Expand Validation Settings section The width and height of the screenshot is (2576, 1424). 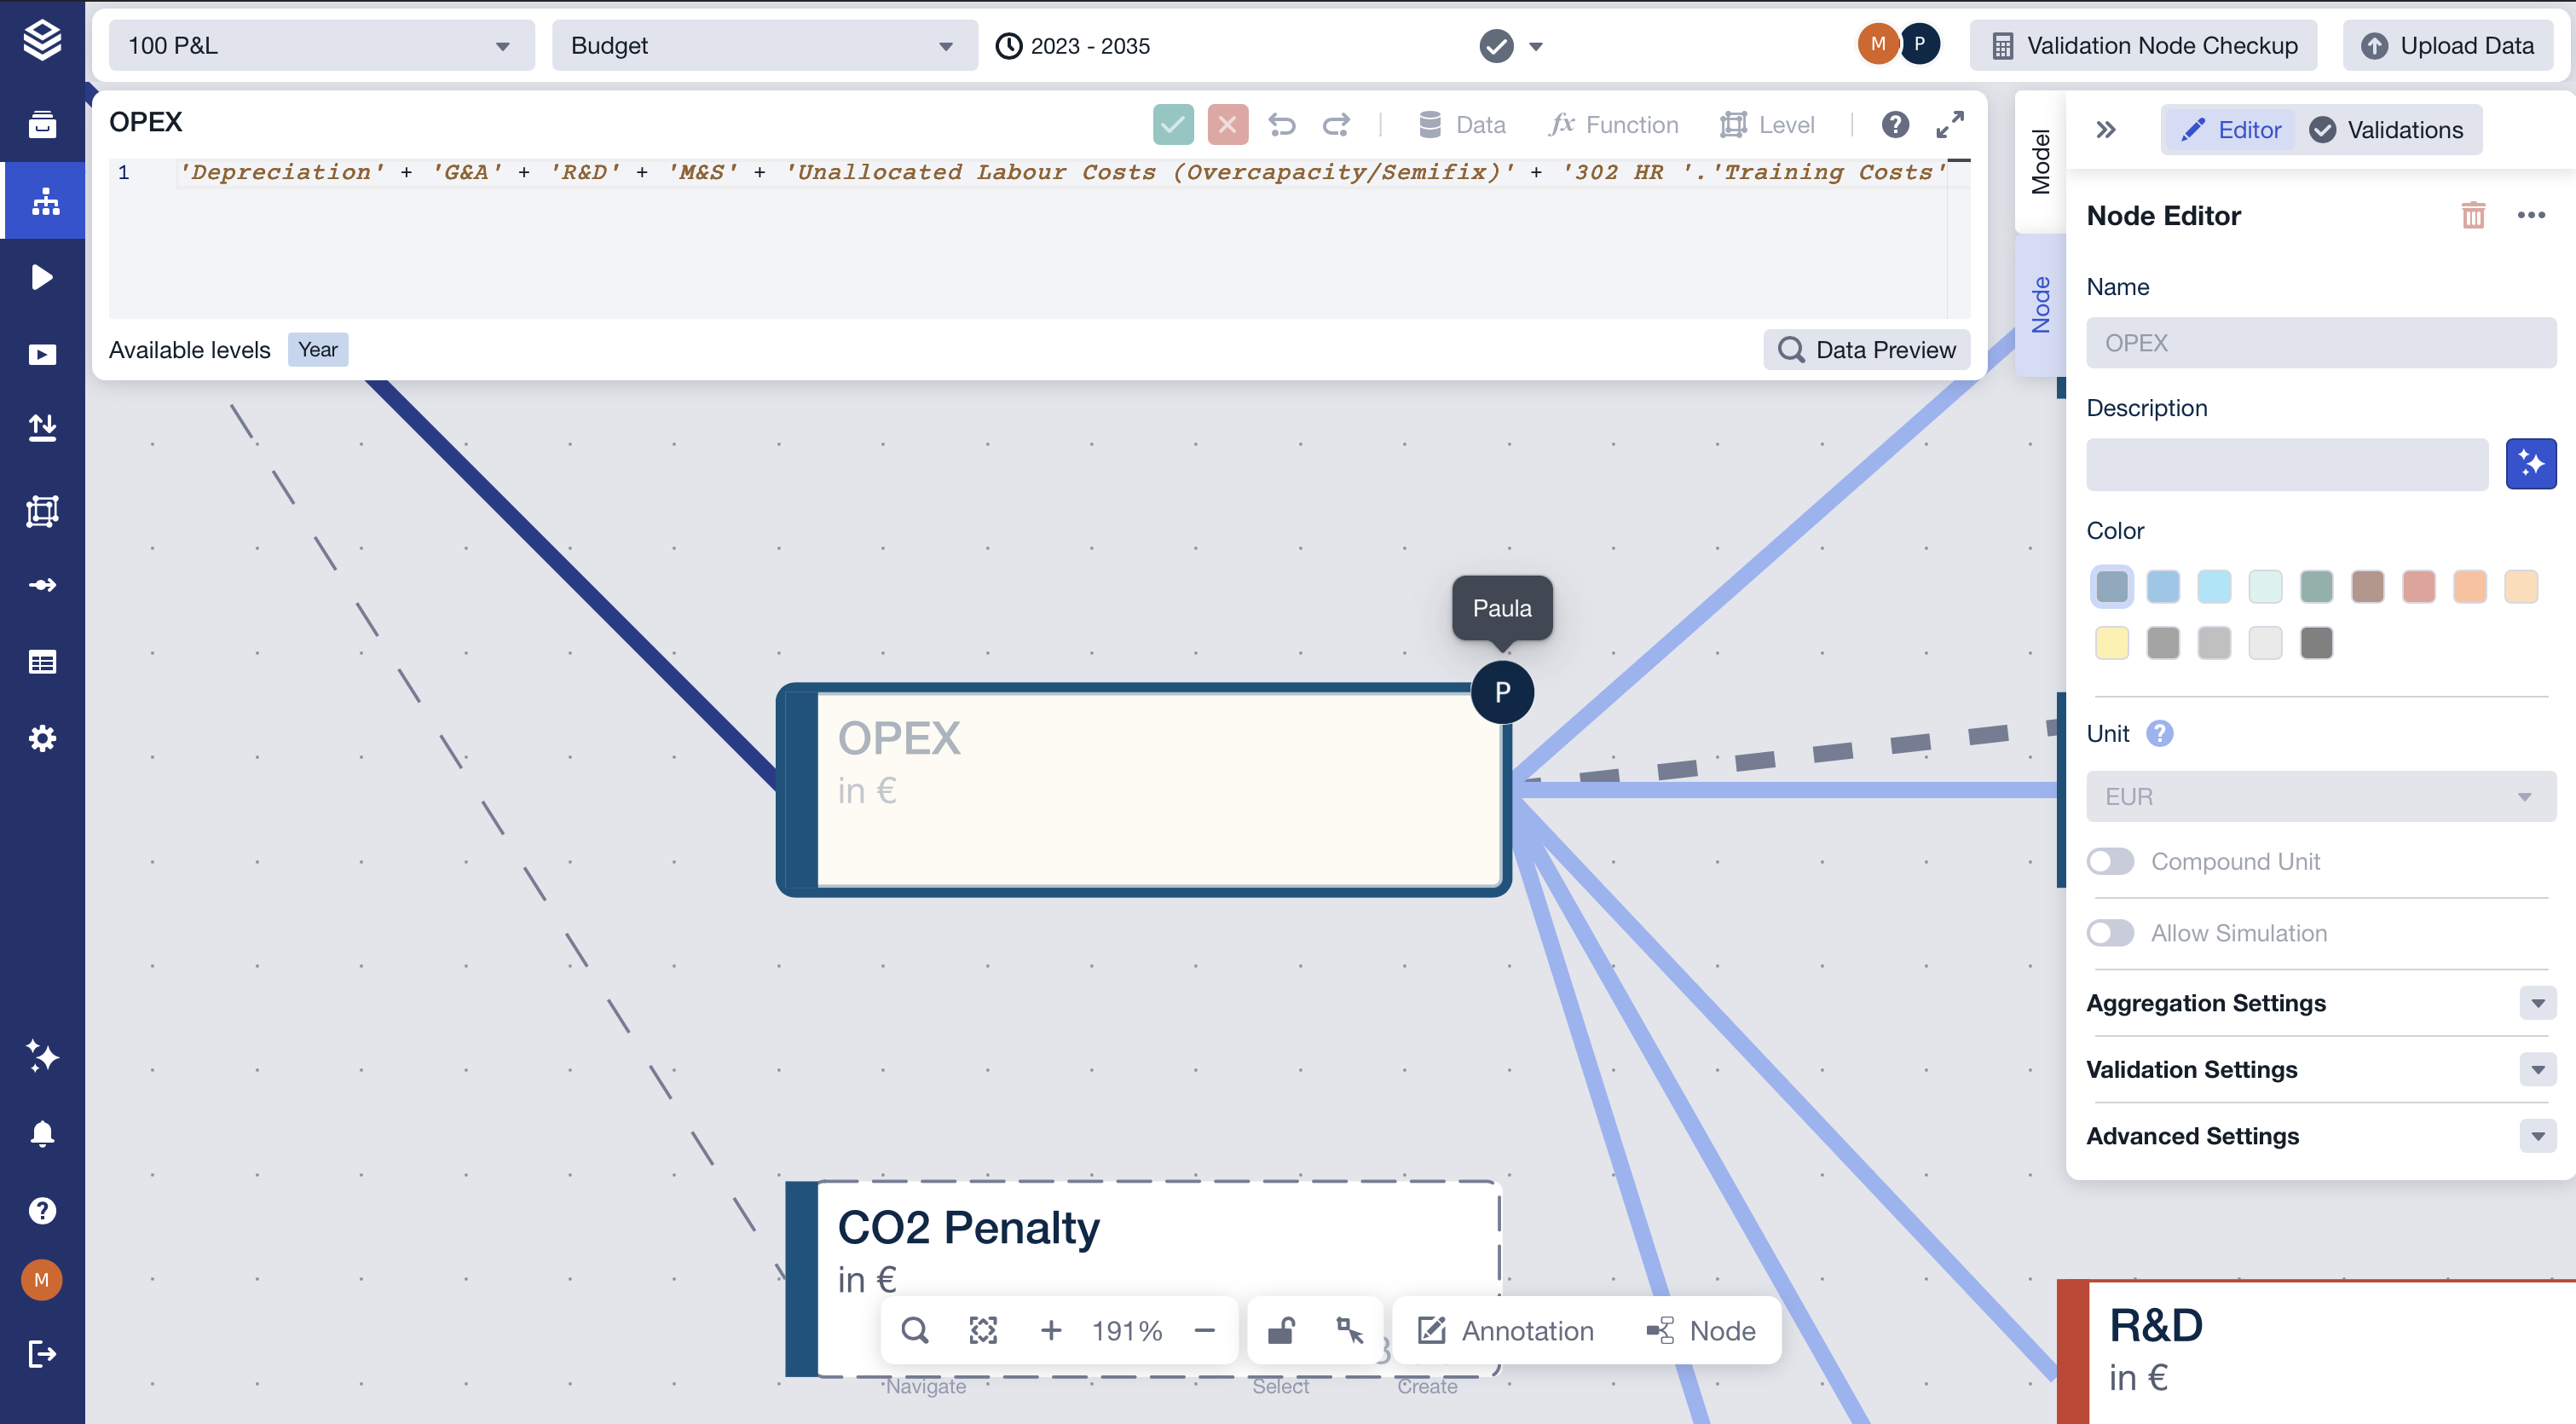tap(2537, 1070)
